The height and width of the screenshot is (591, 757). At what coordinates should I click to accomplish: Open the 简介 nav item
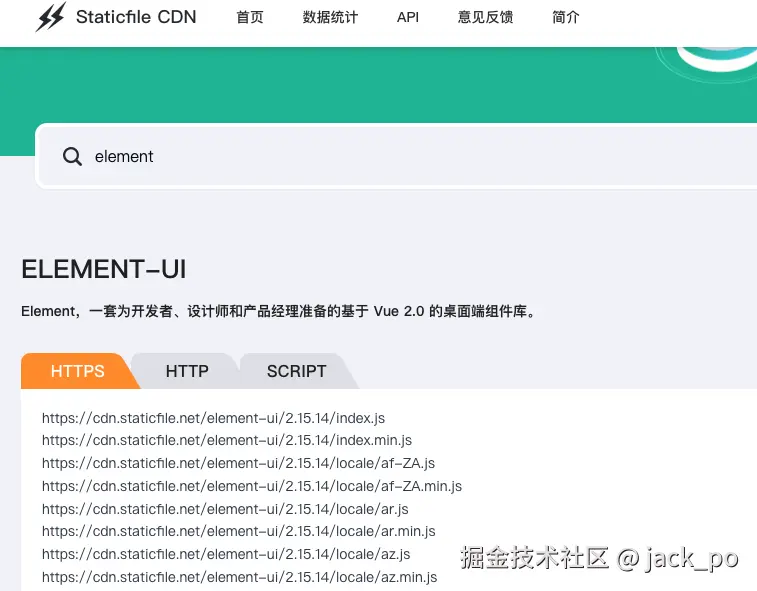point(565,17)
